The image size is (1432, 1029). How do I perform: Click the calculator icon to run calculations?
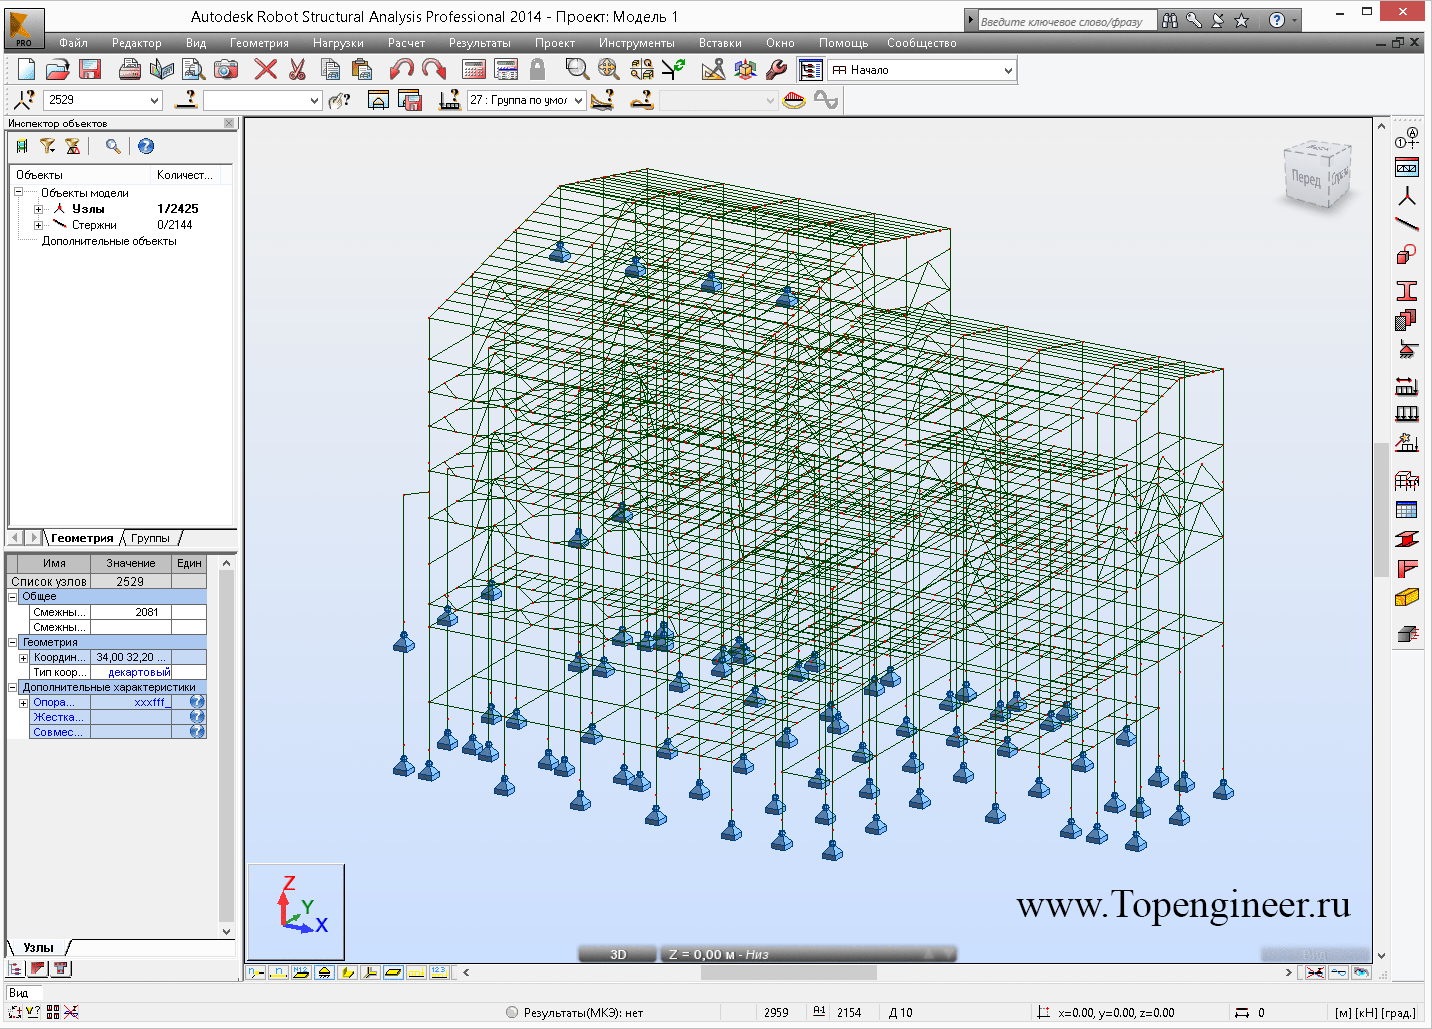474,69
